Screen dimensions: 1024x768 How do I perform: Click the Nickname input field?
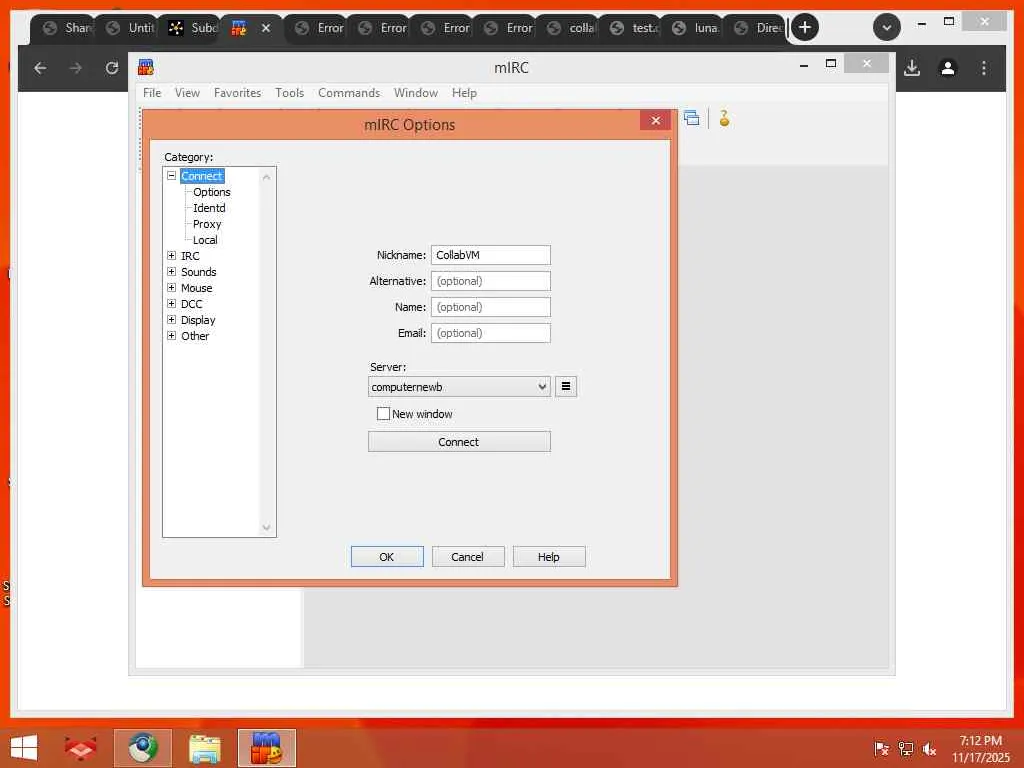coord(490,255)
